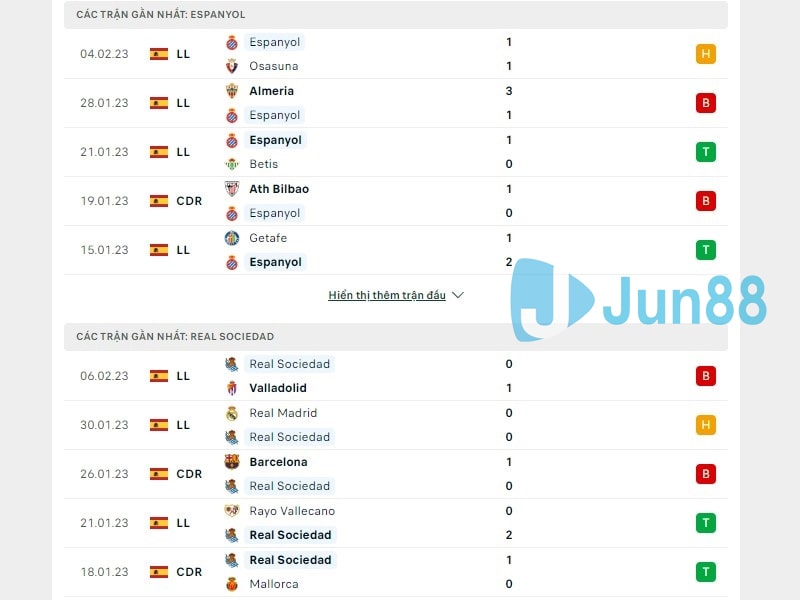
Task: Select the Barcelona club crest
Action: pos(230,462)
